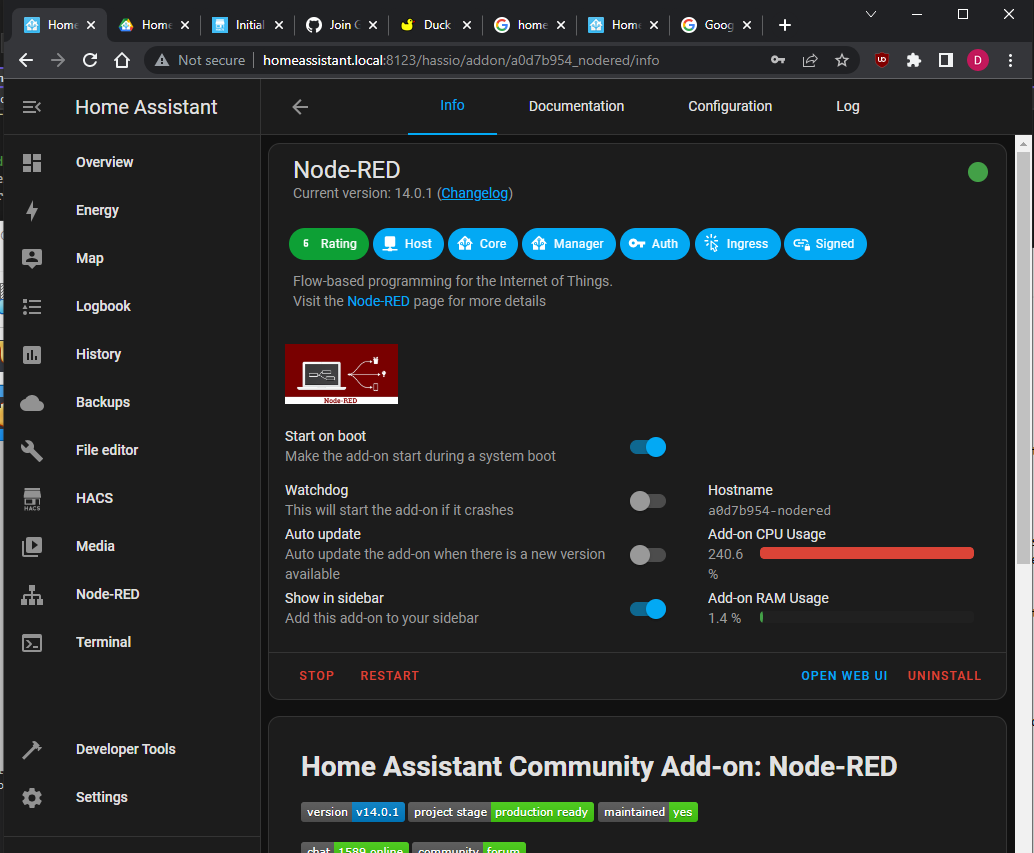
Task: Bookmark this page with the star icon
Action: coord(841,61)
